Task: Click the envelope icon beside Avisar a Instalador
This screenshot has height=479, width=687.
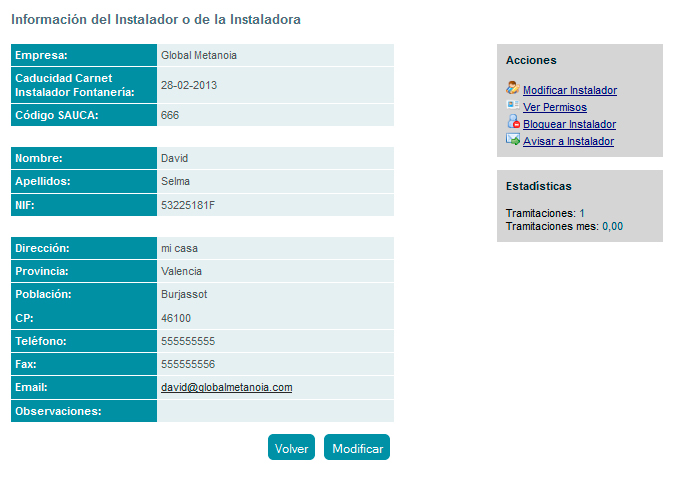Action: pyautogui.click(x=513, y=140)
